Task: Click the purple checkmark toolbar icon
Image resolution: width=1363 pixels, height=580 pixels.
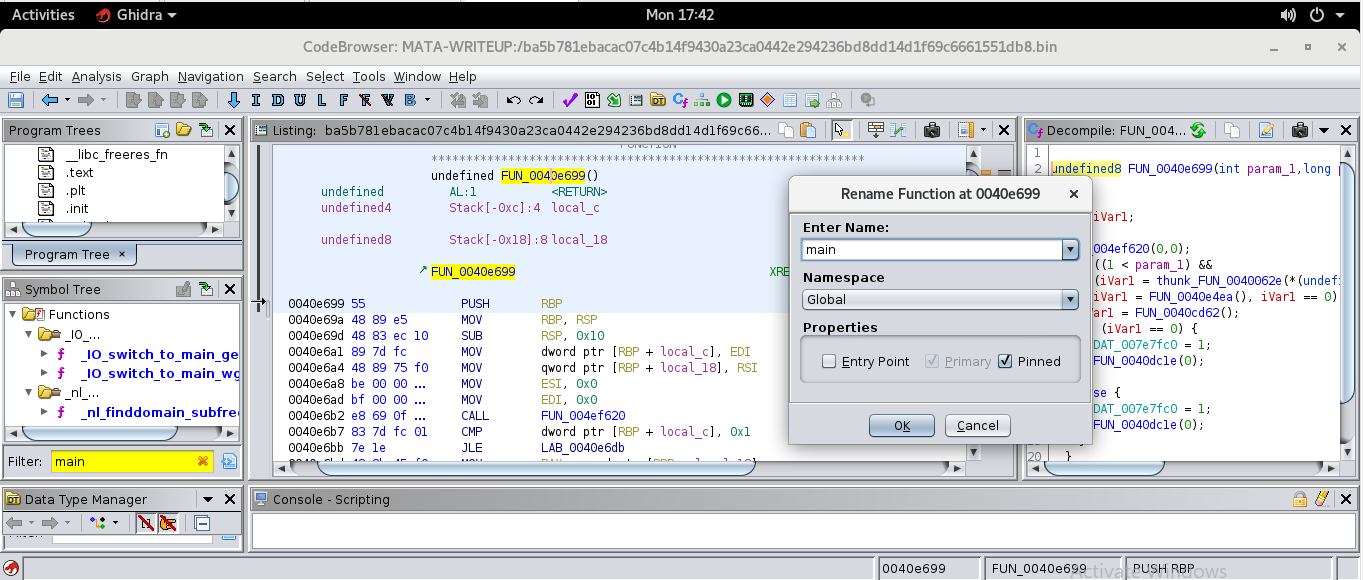Action: 570,100
